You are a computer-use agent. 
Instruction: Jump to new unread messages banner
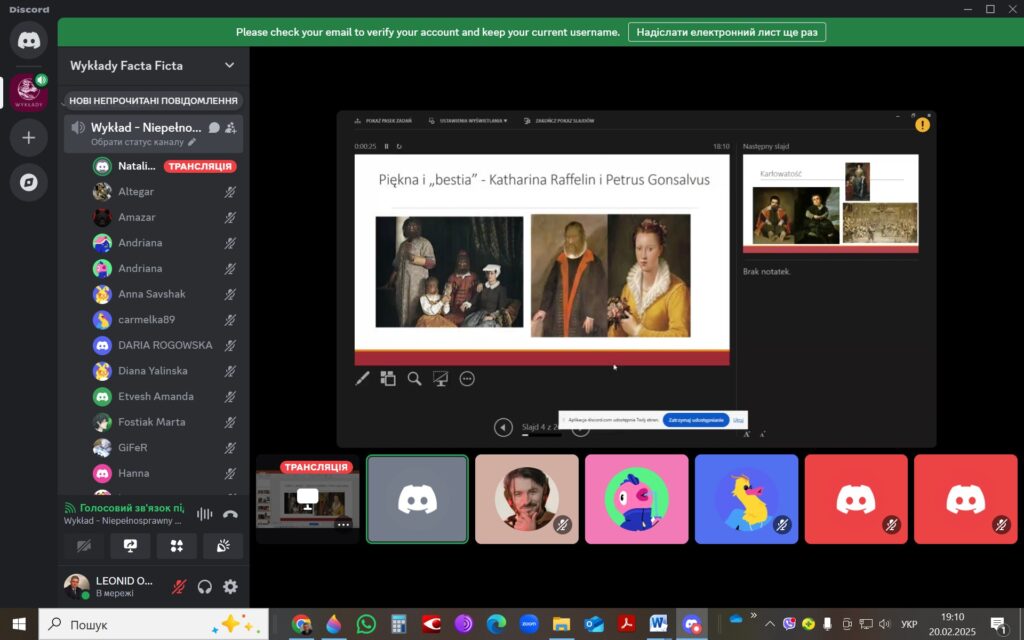[x=153, y=101]
